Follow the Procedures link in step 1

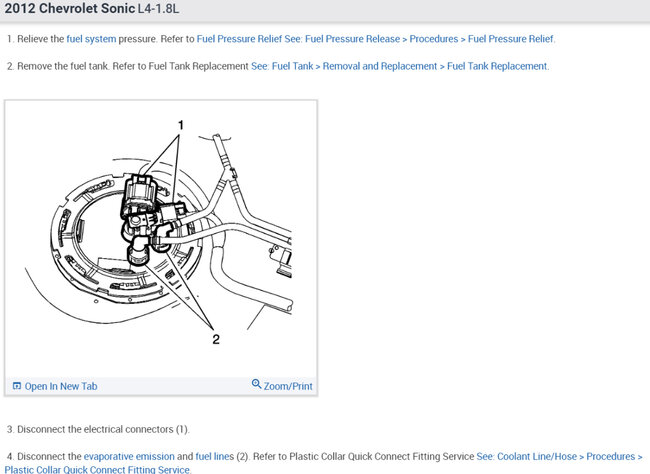coord(434,39)
